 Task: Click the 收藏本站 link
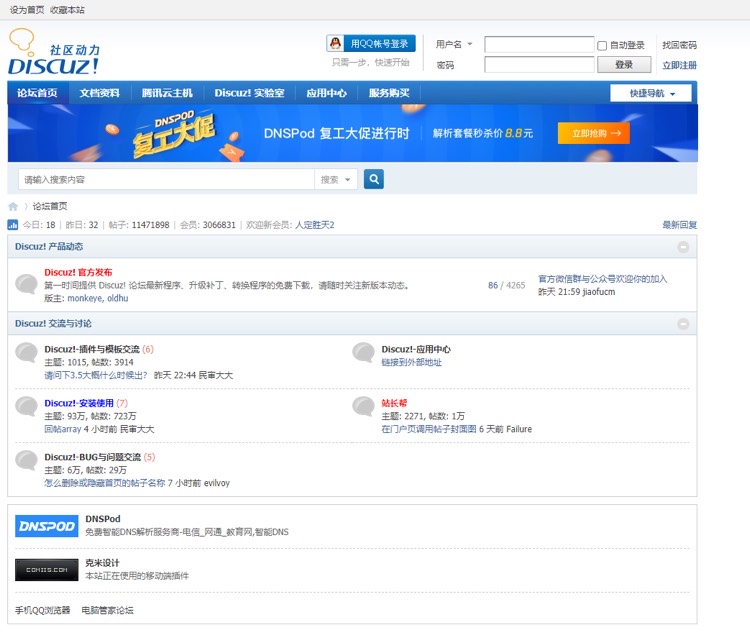tap(67, 10)
